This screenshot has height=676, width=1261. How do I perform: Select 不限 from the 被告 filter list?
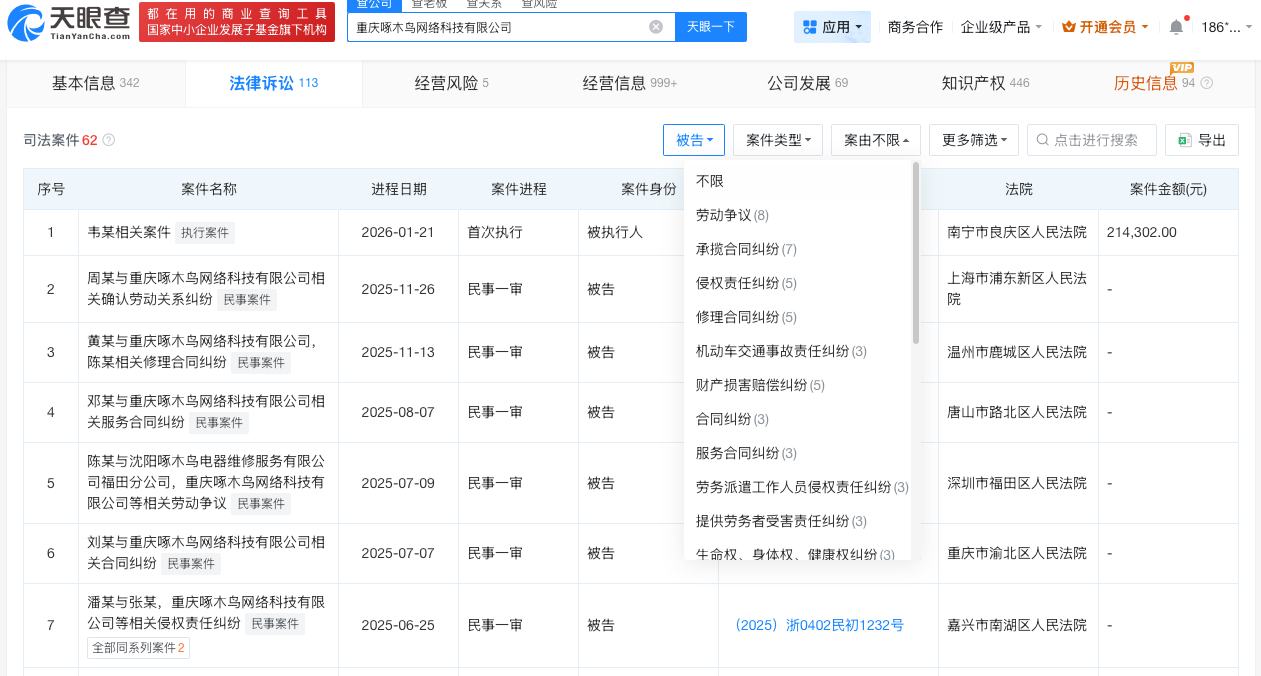pos(710,181)
